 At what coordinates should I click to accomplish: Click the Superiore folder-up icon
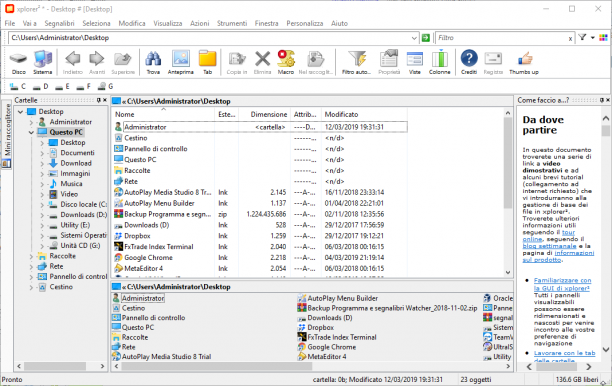(123, 62)
